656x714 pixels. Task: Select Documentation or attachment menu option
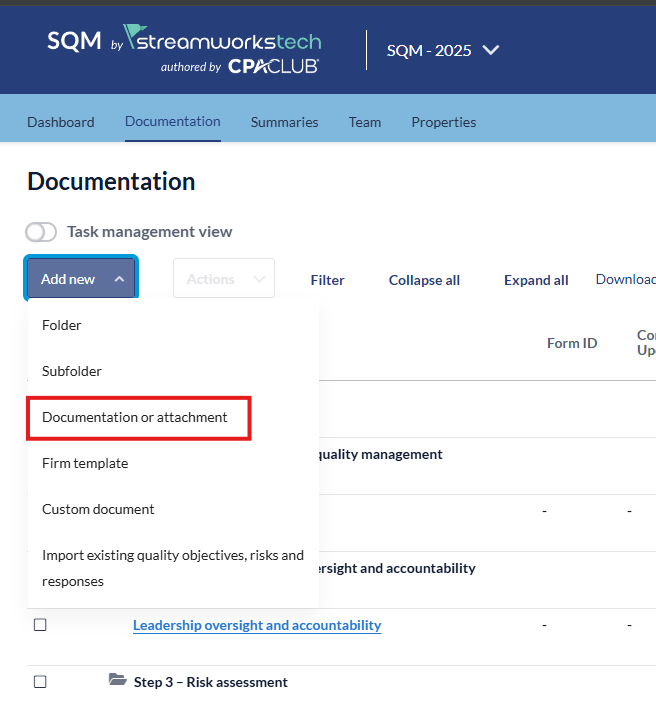pos(135,417)
